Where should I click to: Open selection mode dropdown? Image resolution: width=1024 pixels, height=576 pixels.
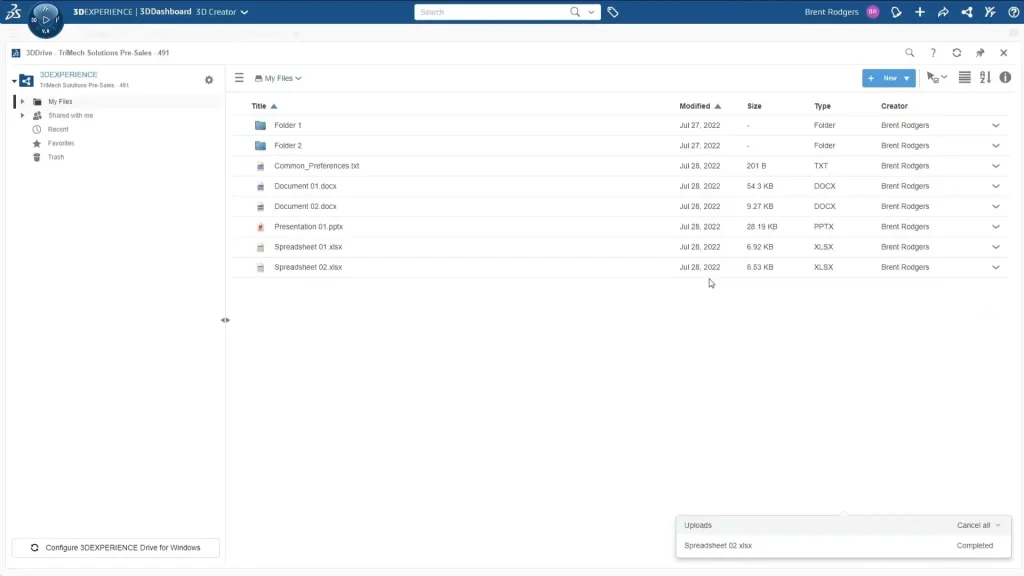pos(937,78)
